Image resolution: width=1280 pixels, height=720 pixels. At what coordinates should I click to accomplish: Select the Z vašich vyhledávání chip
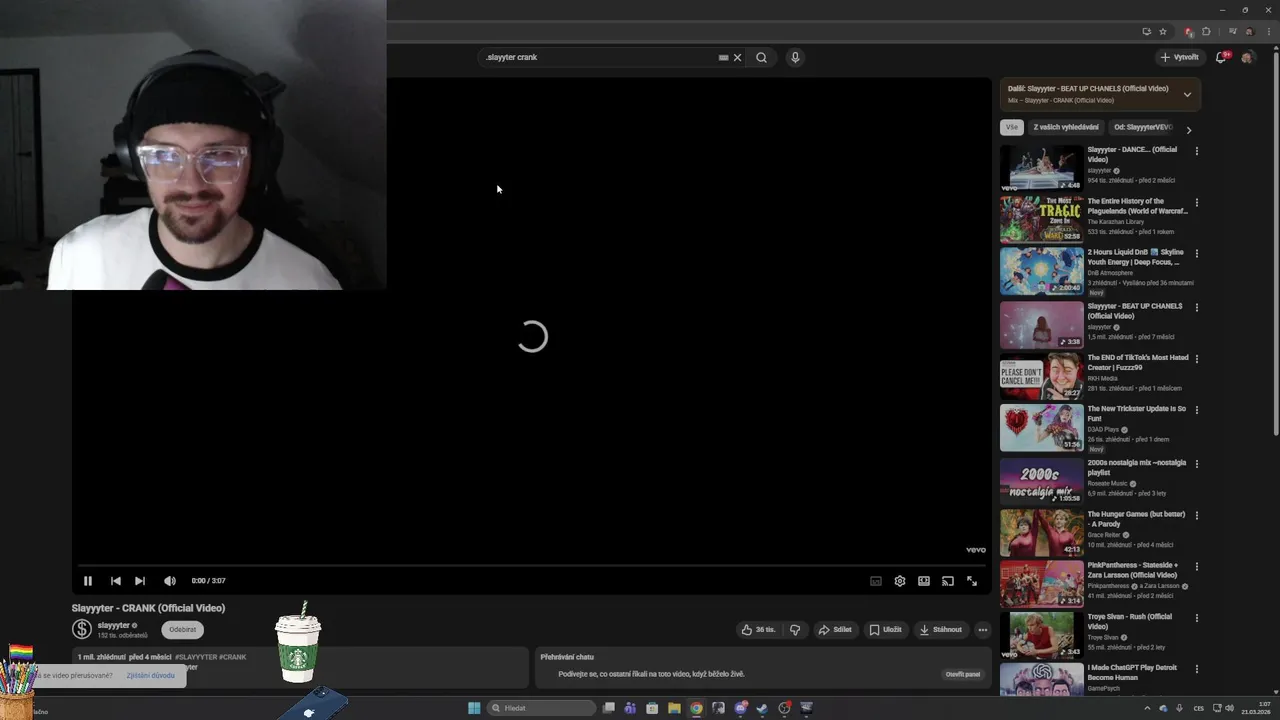click(x=1066, y=128)
